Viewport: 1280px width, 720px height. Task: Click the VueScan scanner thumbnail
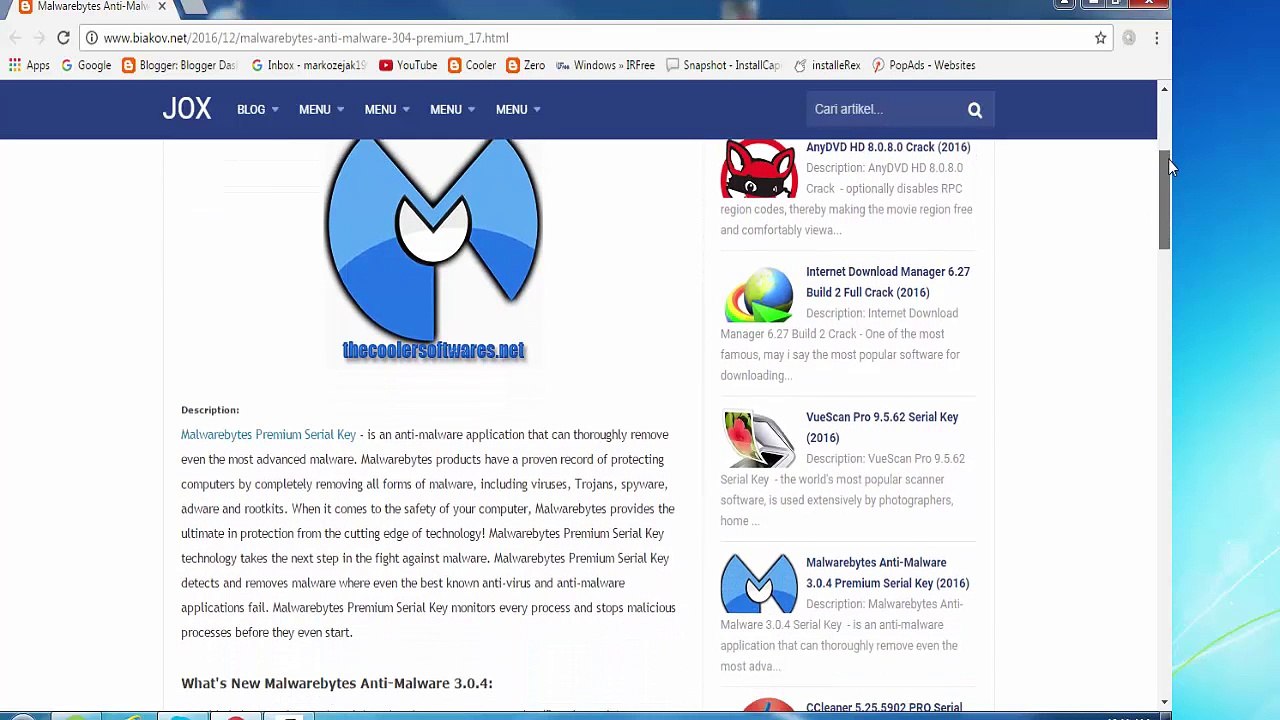pos(759,439)
